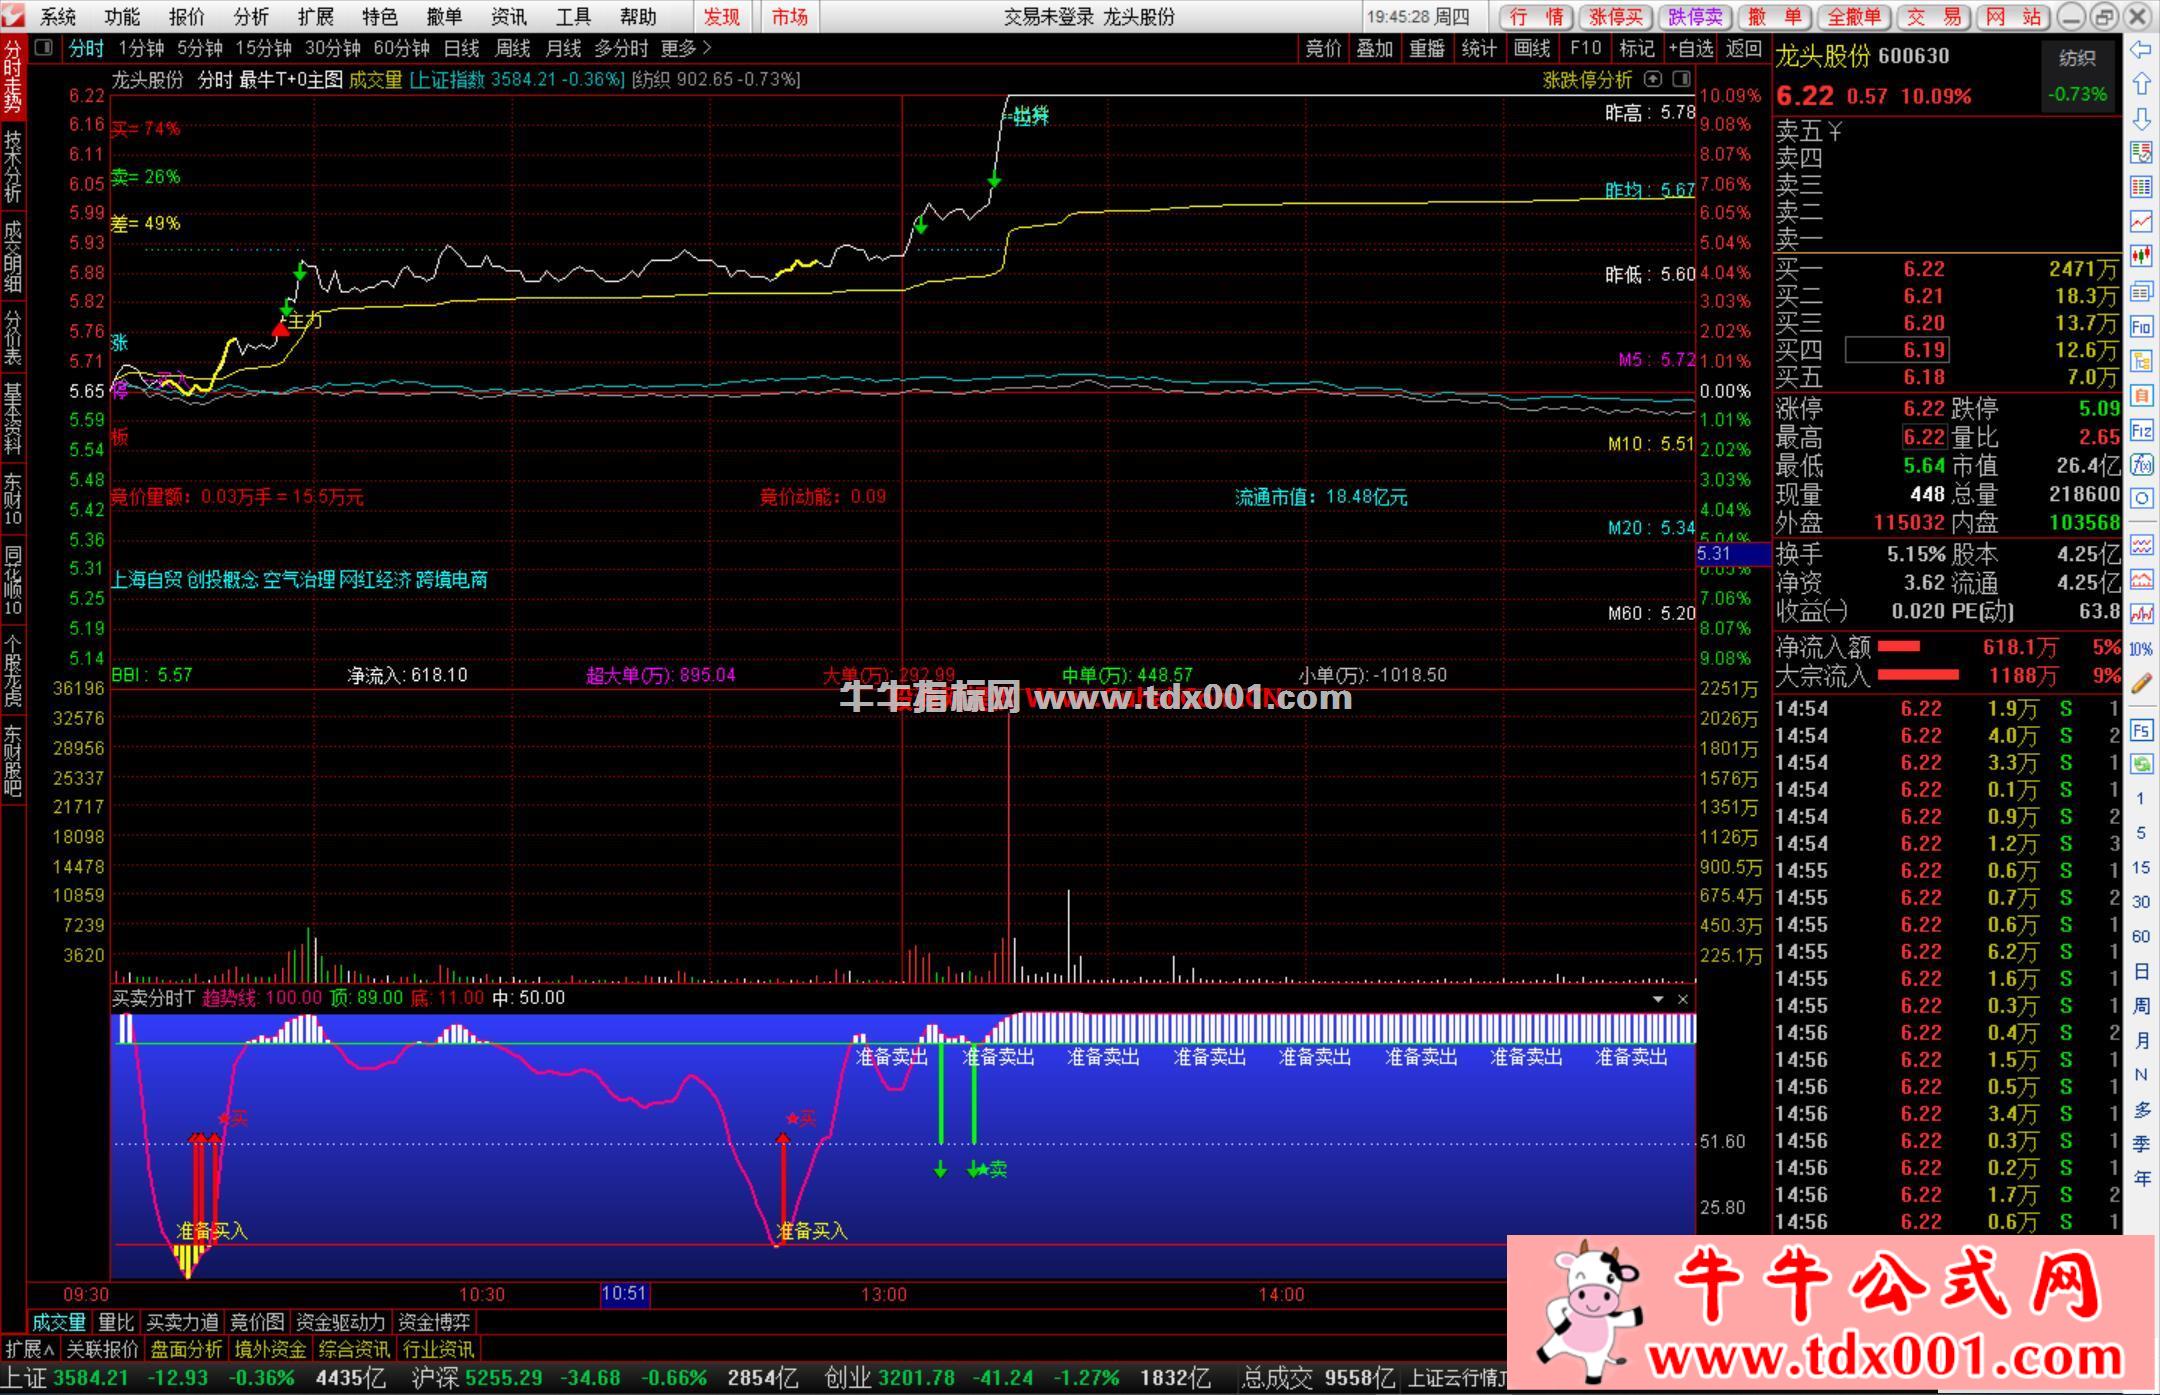Switch to the 5分钟 period tab
Screen dimensions: 2160x1395
tap(200, 48)
